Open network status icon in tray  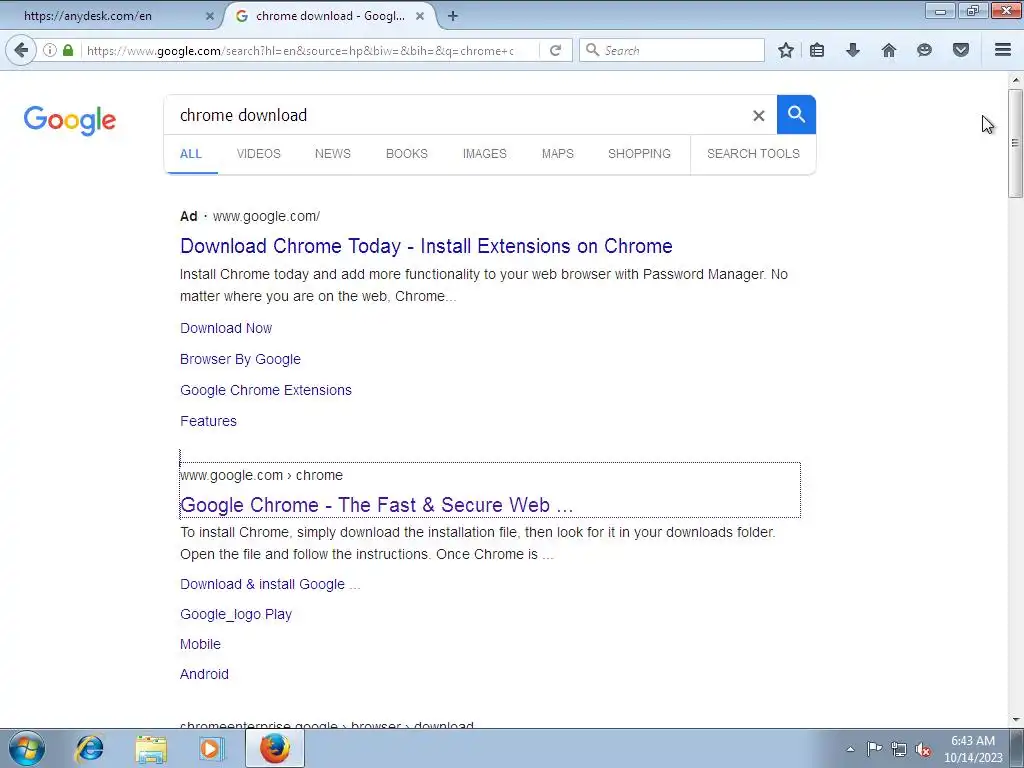tap(899, 749)
